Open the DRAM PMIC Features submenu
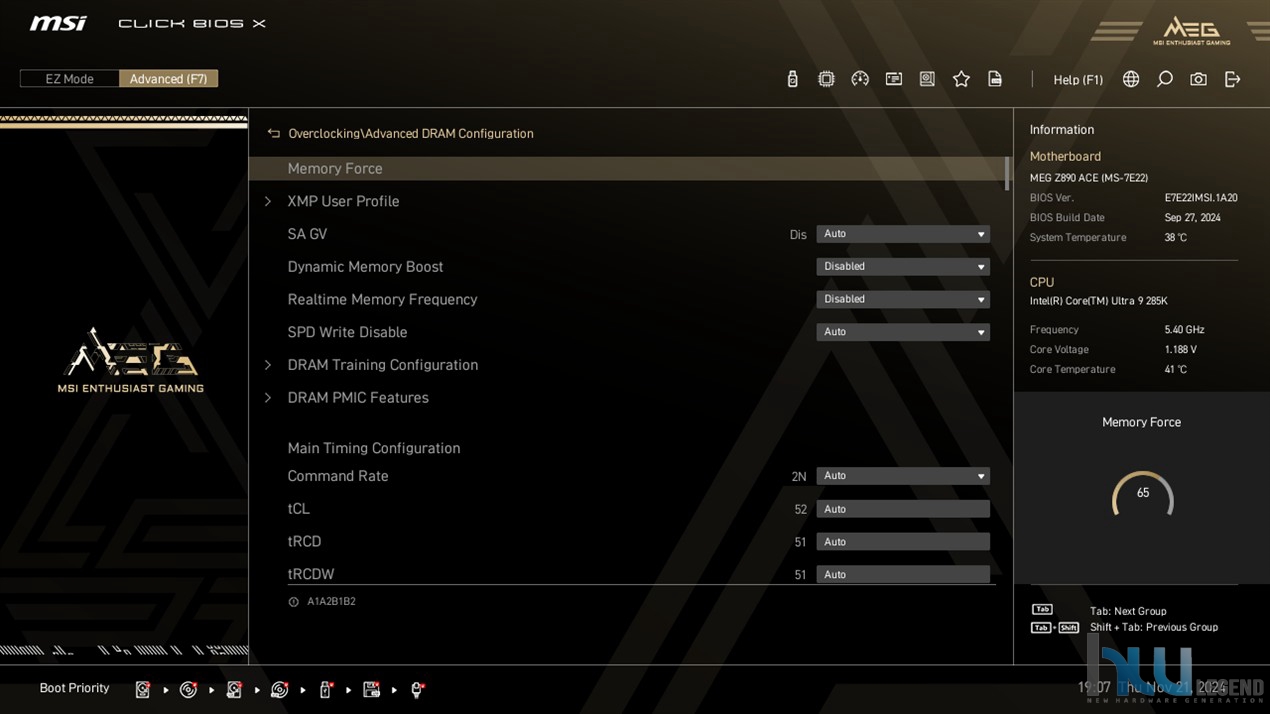 point(358,398)
